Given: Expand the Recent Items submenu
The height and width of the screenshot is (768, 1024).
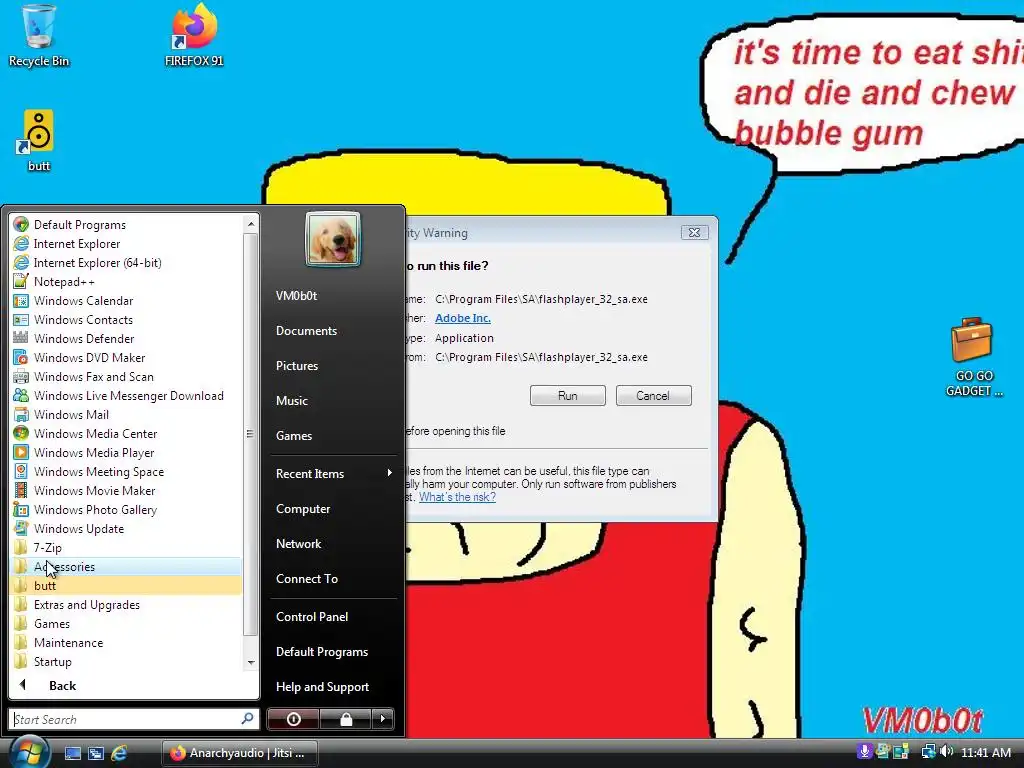Looking at the screenshot, I should tap(333, 473).
